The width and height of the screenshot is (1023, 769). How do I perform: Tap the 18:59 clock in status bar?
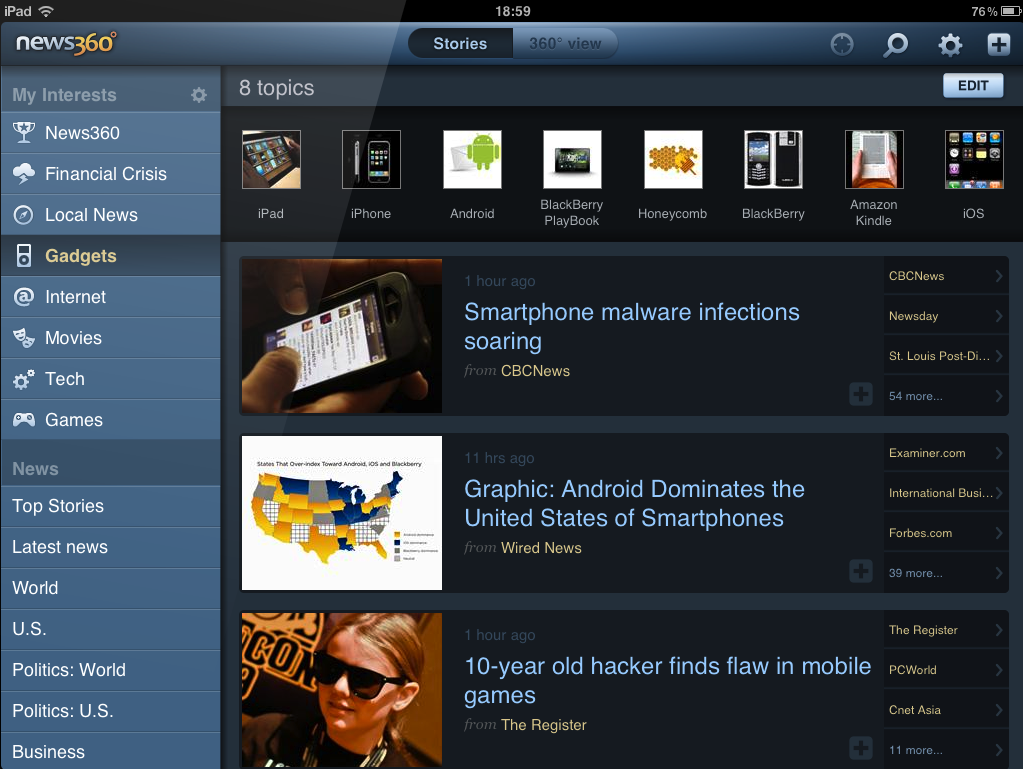pos(513,11)
